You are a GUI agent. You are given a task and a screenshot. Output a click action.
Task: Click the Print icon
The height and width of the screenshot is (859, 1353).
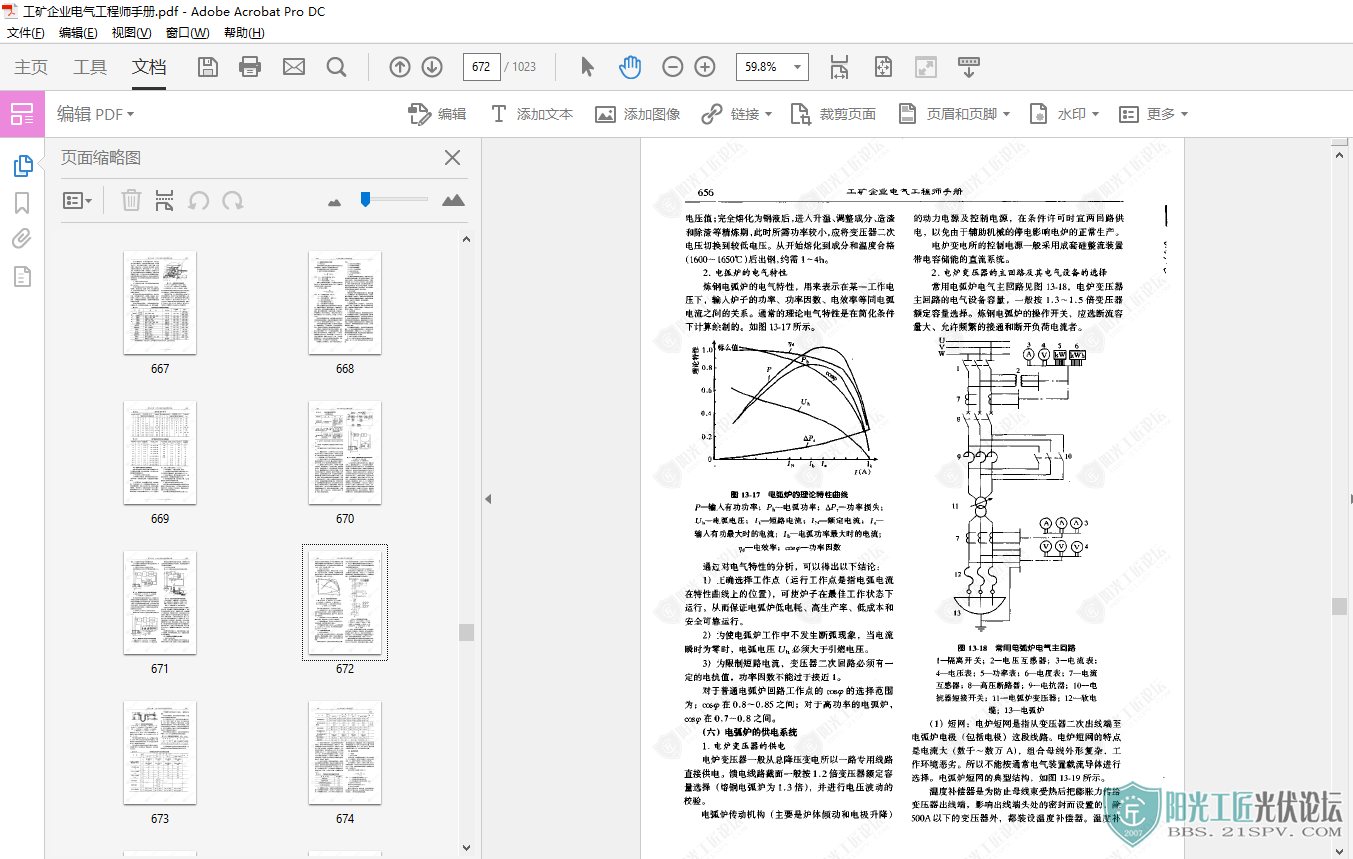click(x=250, y=67)
